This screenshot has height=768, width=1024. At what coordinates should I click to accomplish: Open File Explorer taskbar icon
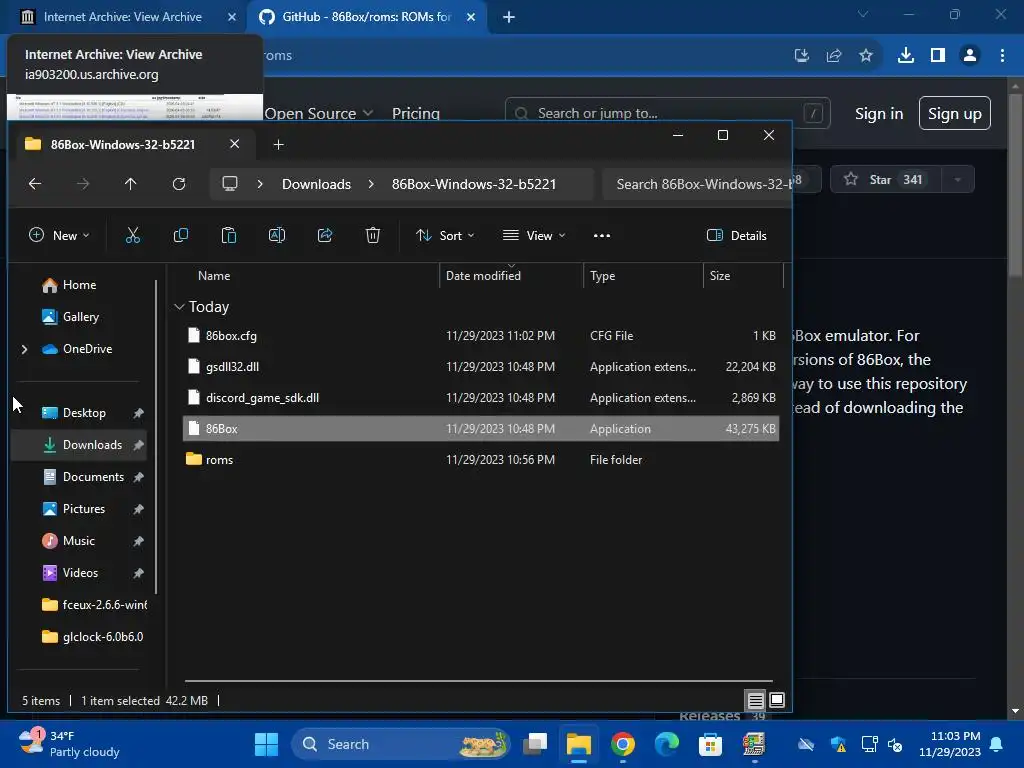click(x=579, y=744)
